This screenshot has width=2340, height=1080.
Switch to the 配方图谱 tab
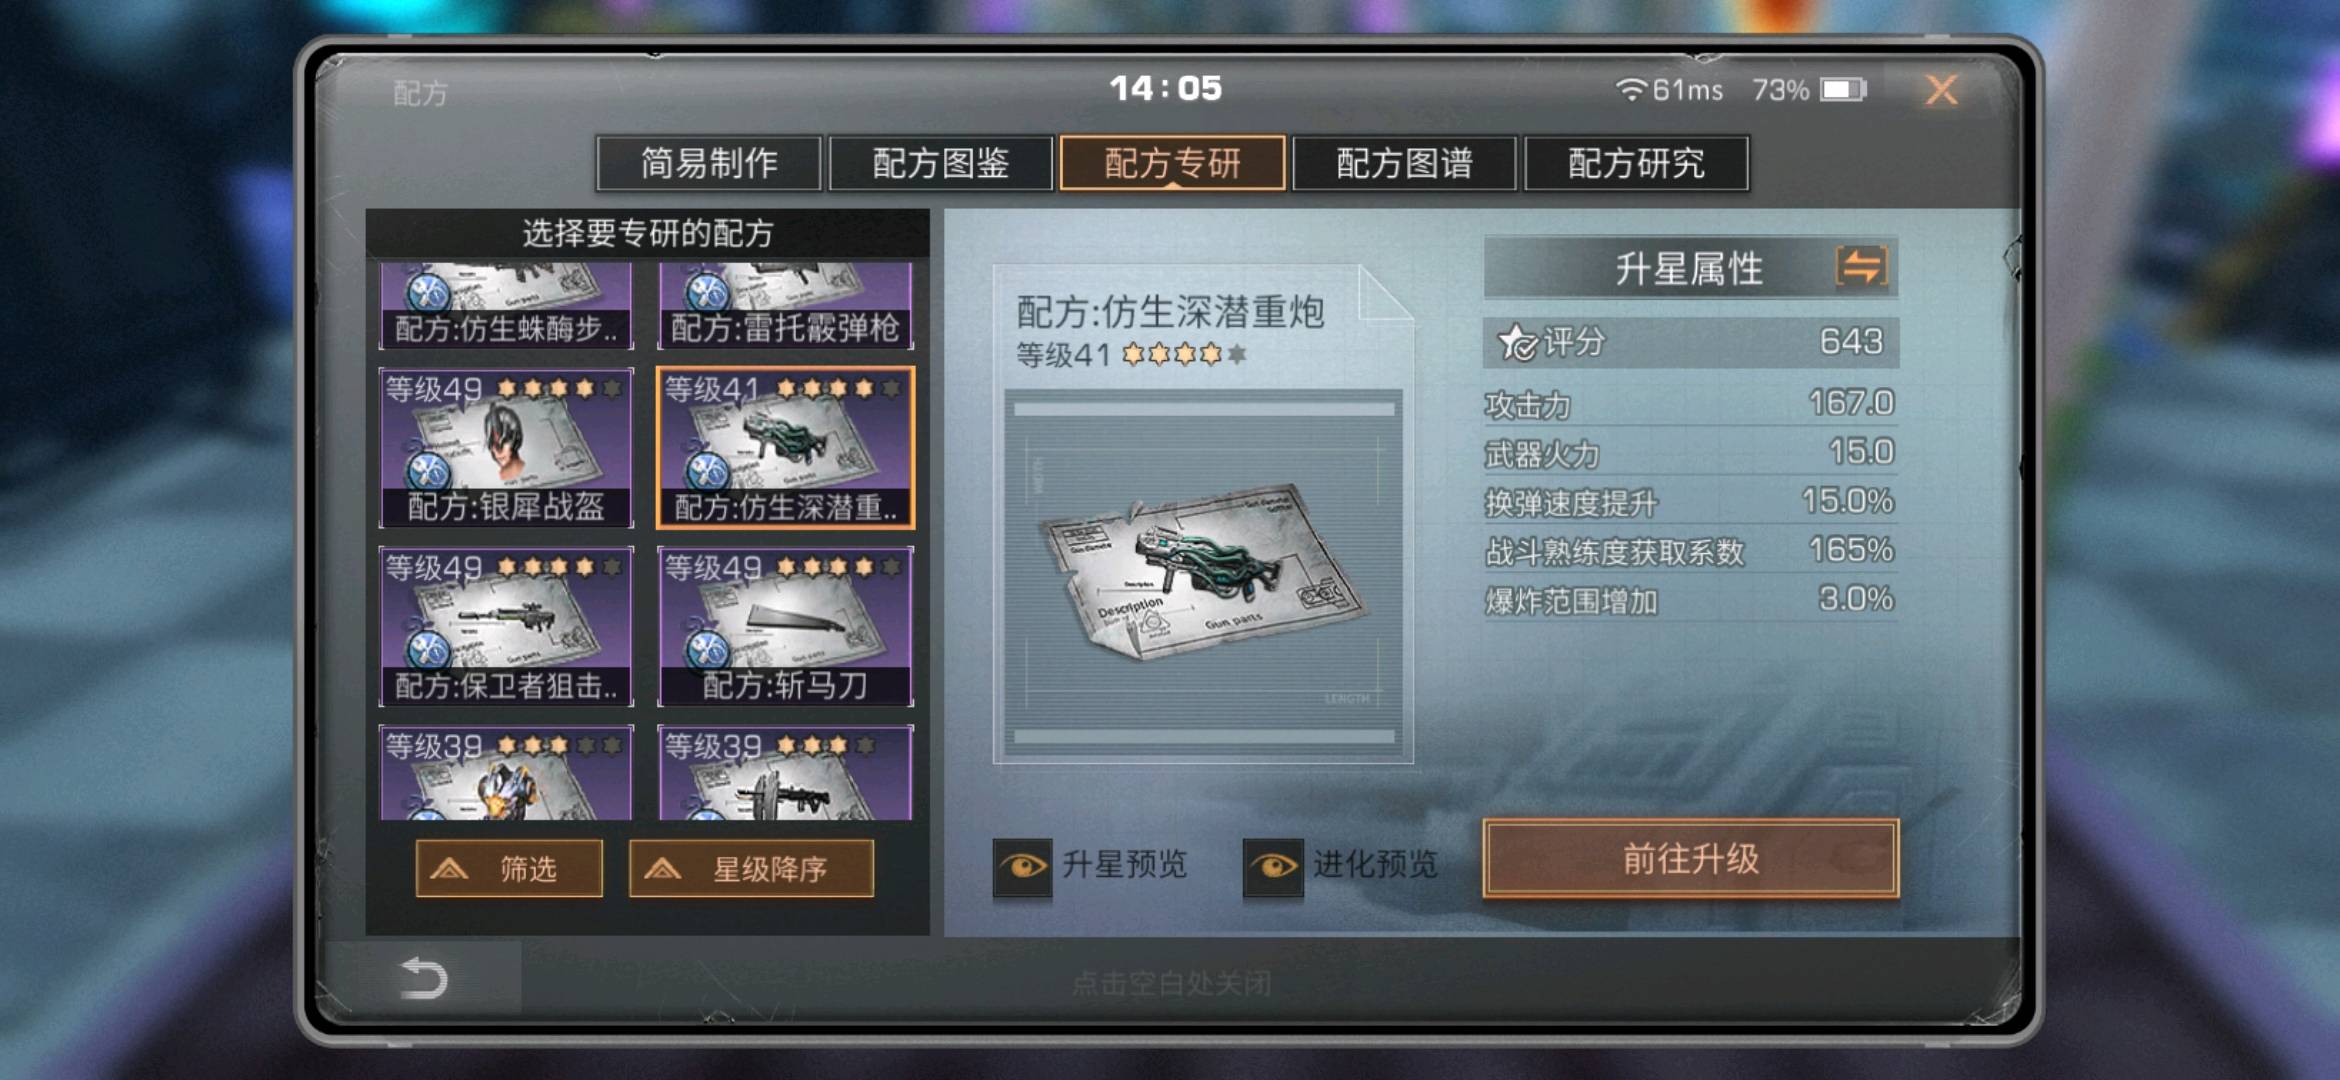1404,163
